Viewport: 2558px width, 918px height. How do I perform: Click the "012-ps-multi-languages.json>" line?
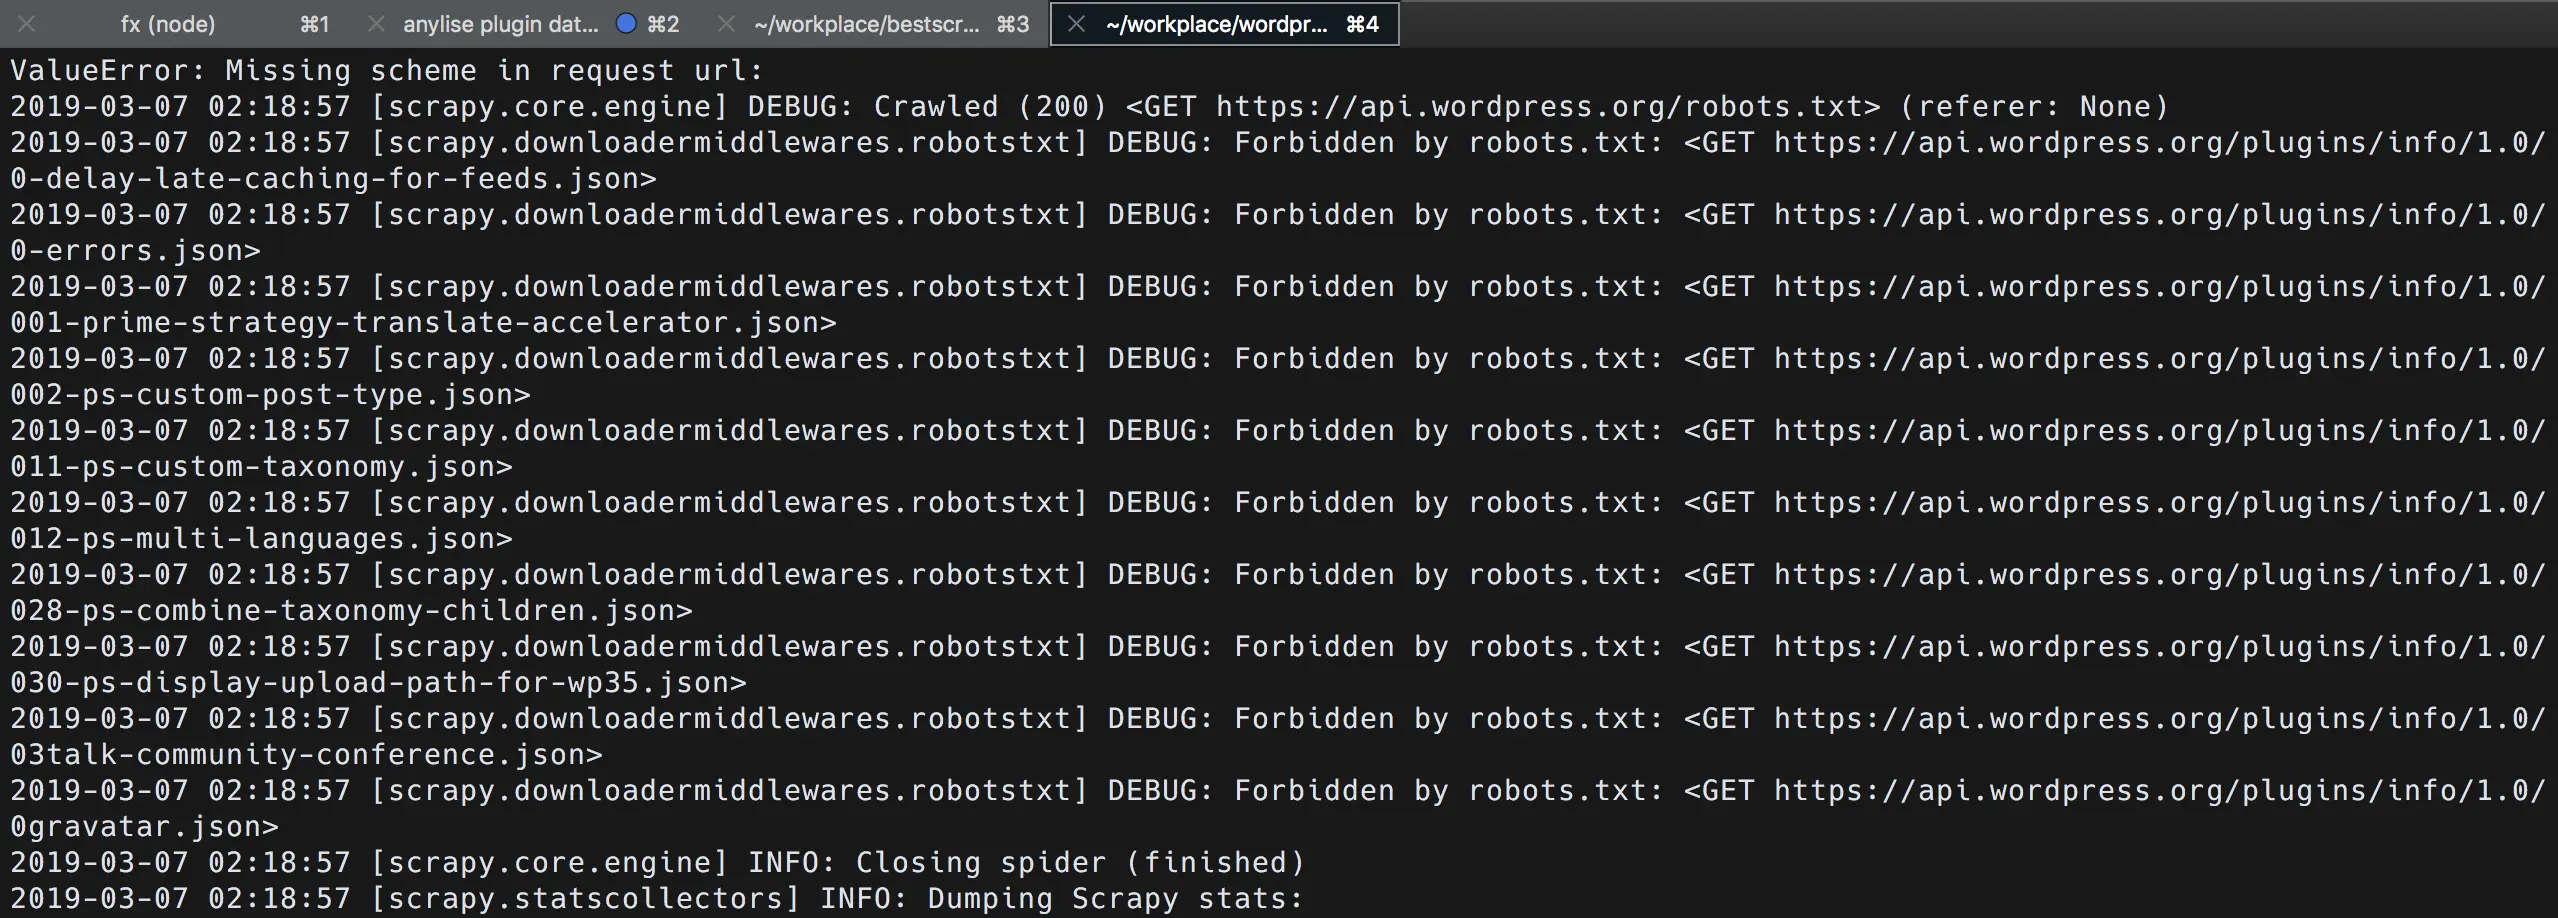coord(261,538)
